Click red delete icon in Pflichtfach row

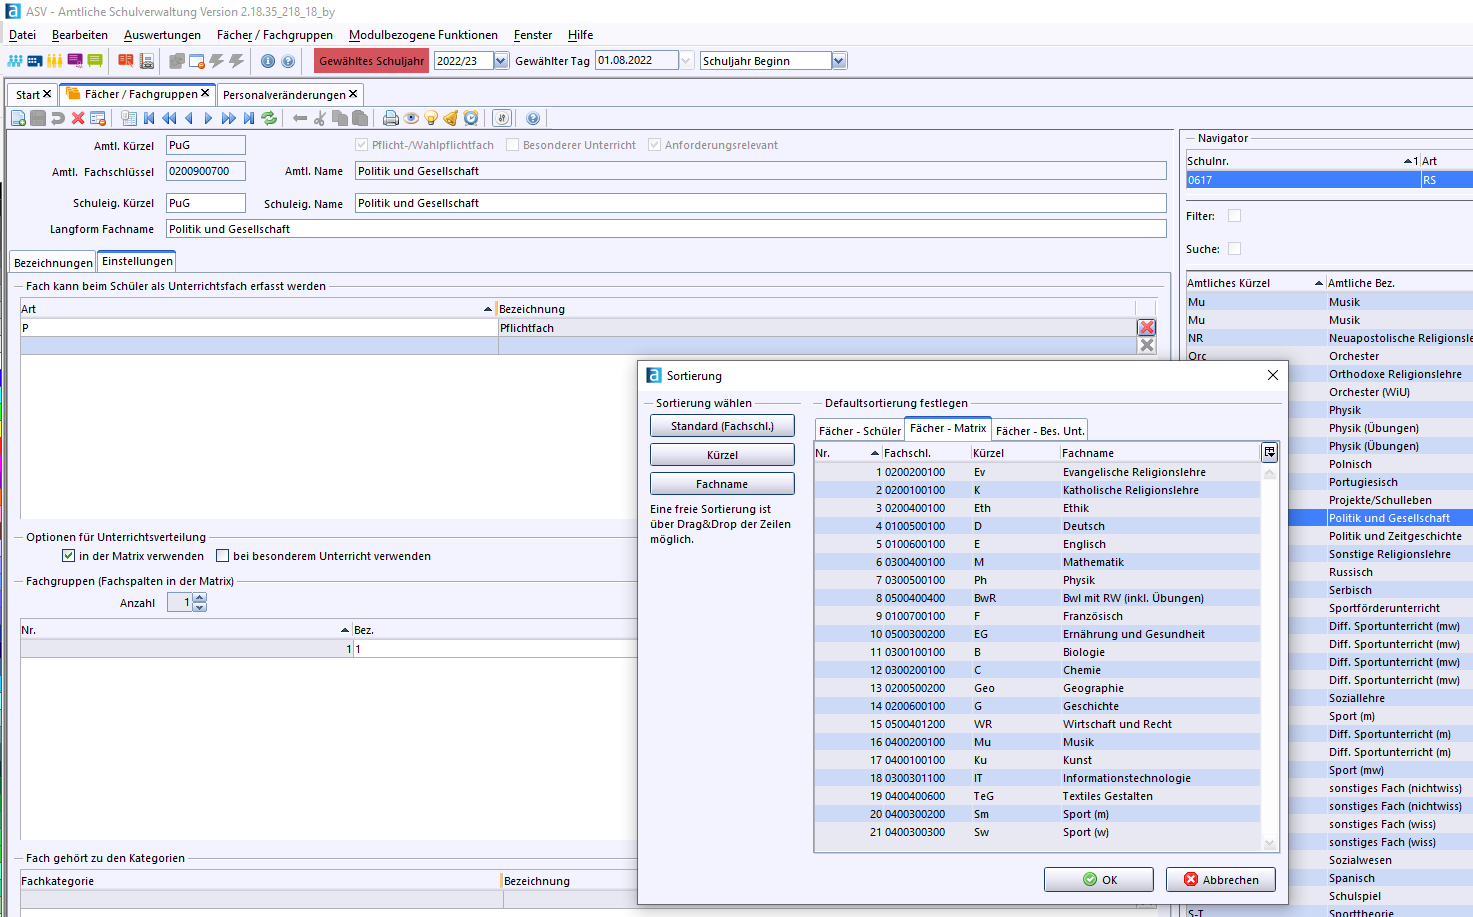(1147, 327)
